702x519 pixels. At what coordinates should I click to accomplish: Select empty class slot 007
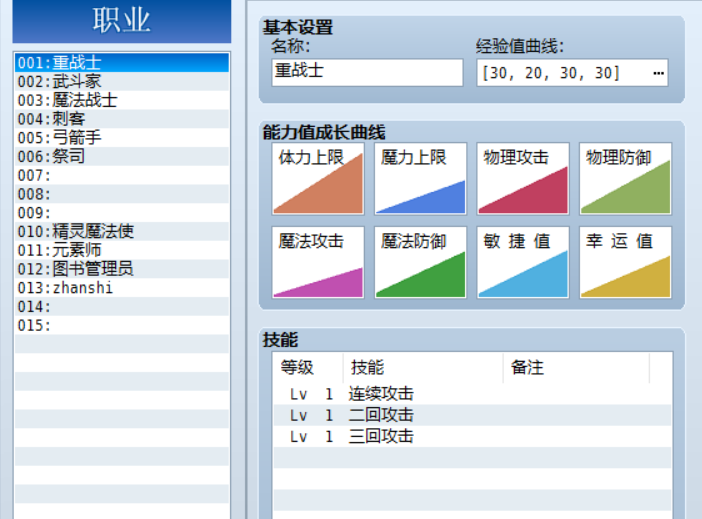point(122,176)
